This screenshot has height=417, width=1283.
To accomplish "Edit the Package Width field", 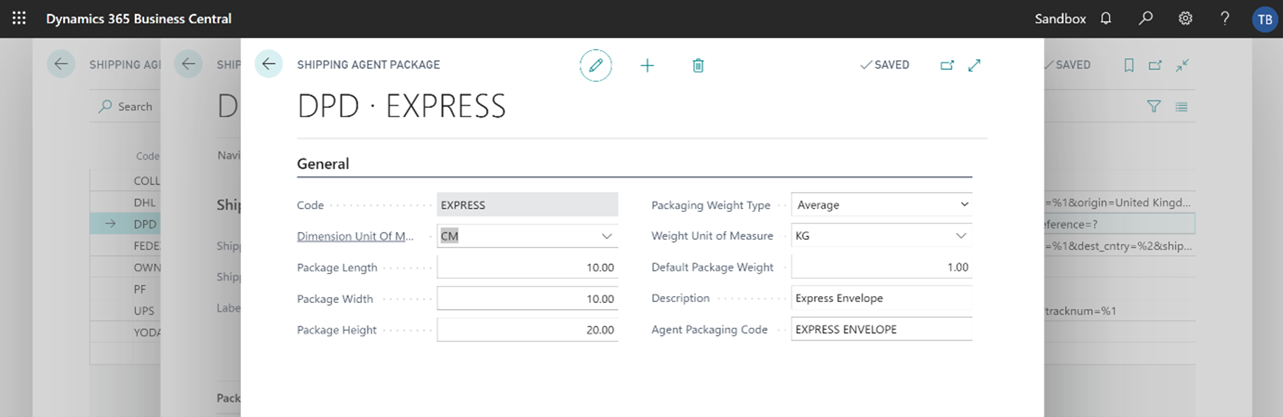I will click(x=527, y=299).
